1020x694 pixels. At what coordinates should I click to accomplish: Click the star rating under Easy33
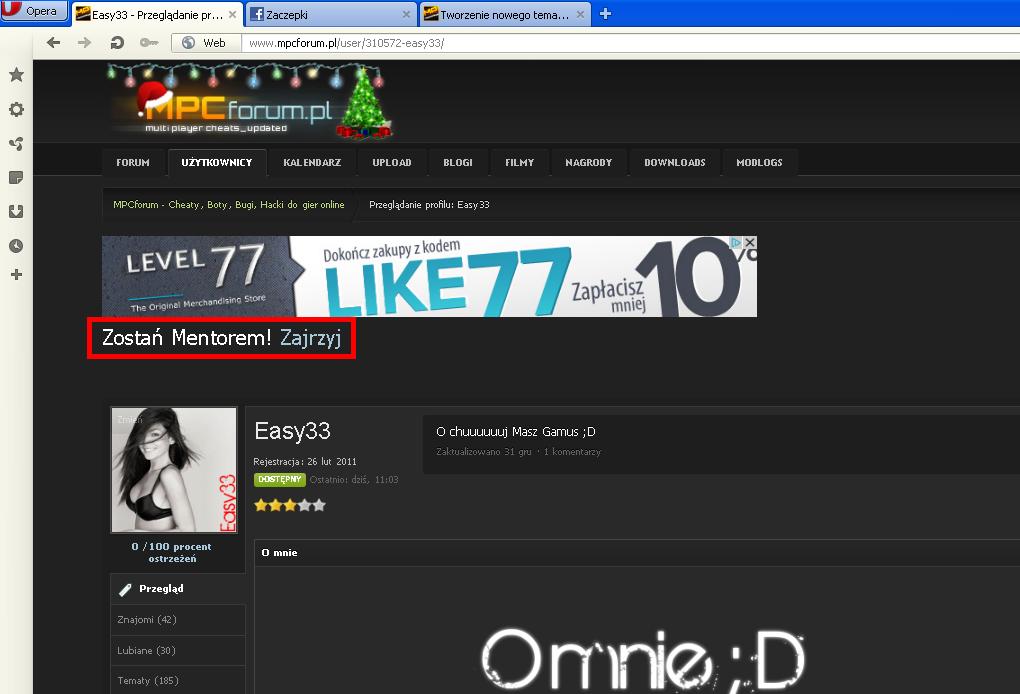pos(290,505)
